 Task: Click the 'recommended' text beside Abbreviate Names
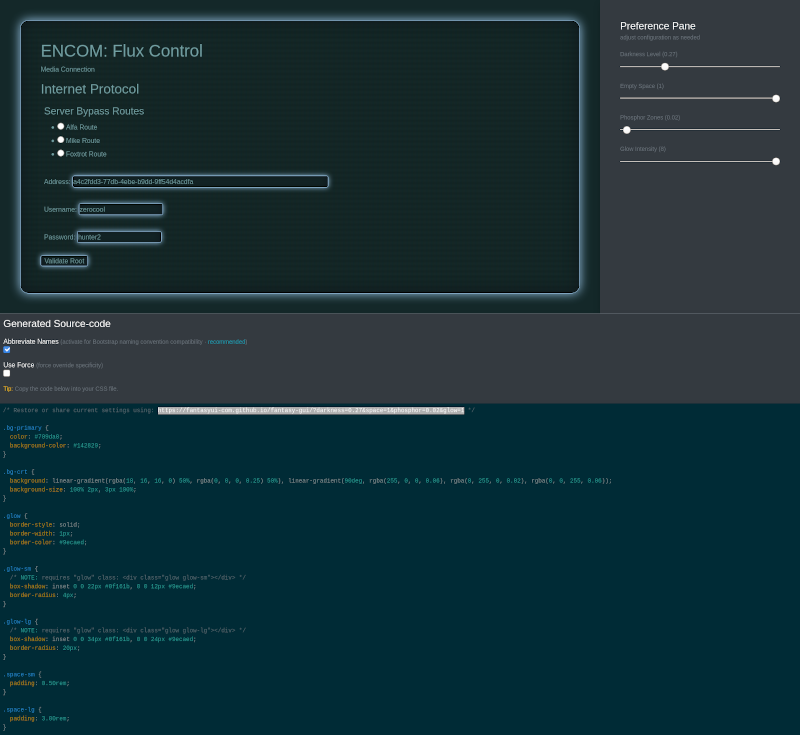click(227, 342)
